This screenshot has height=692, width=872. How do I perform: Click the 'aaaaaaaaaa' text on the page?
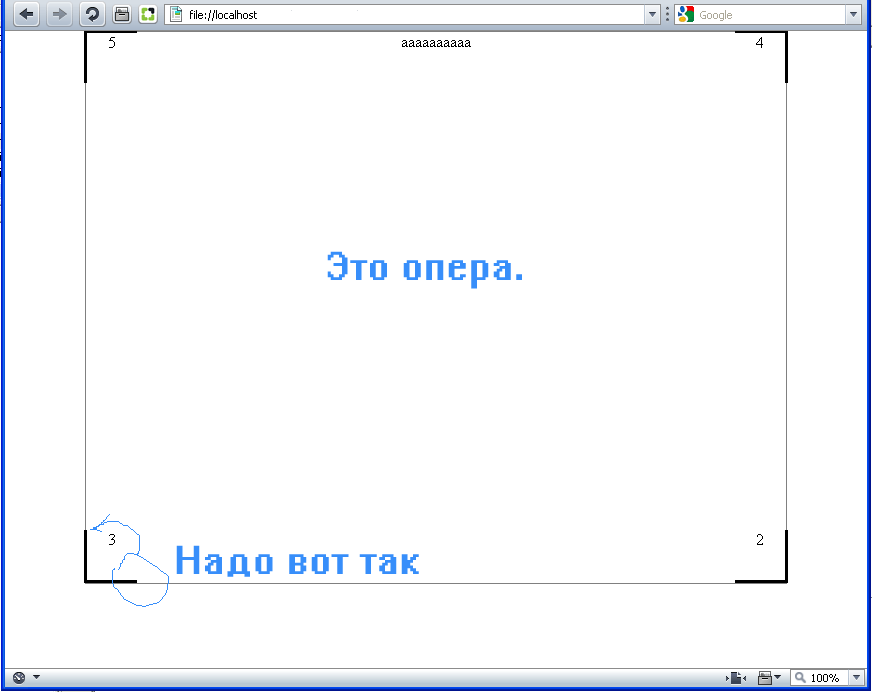[x=436, y=43]
